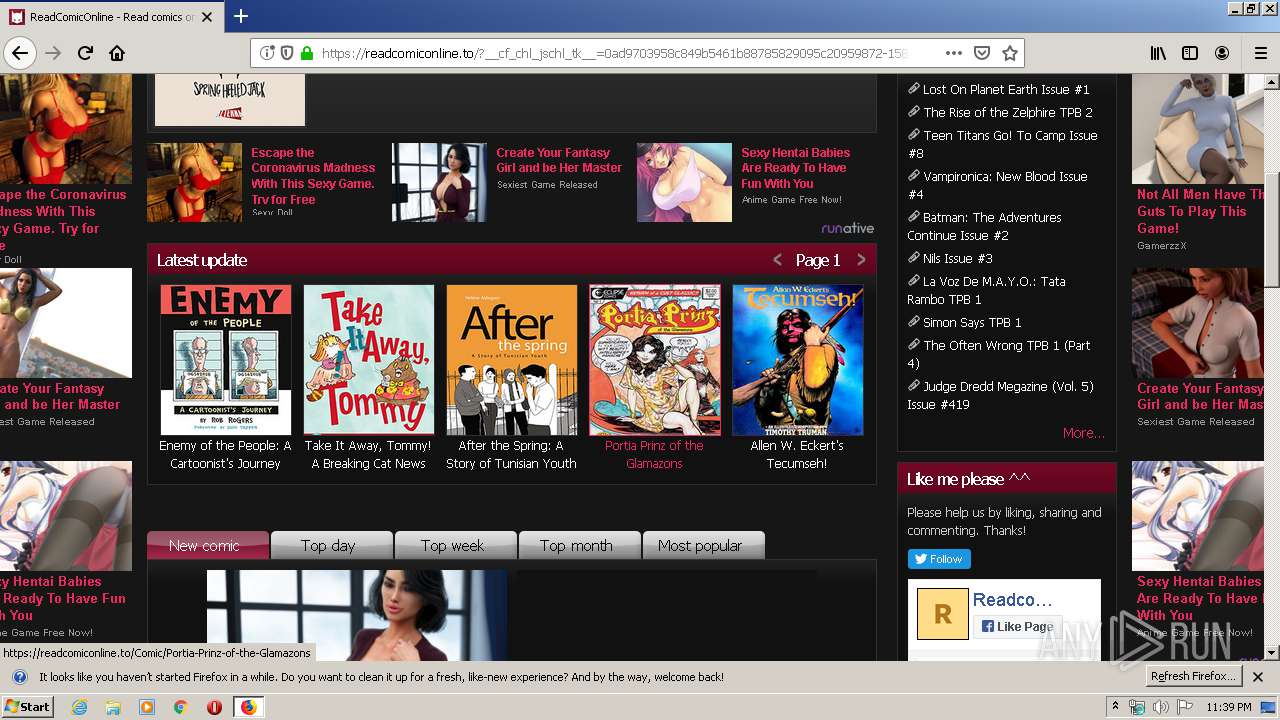Open Windows Media Player from taskbar

[x=147, y=707]
